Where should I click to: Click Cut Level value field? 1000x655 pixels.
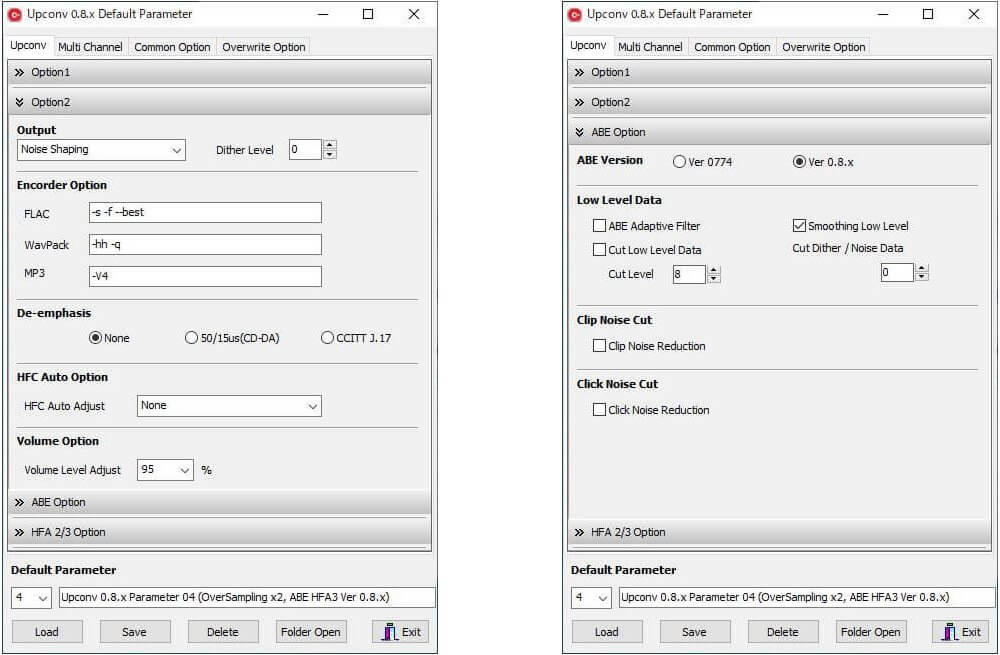[x=689, y=274]
